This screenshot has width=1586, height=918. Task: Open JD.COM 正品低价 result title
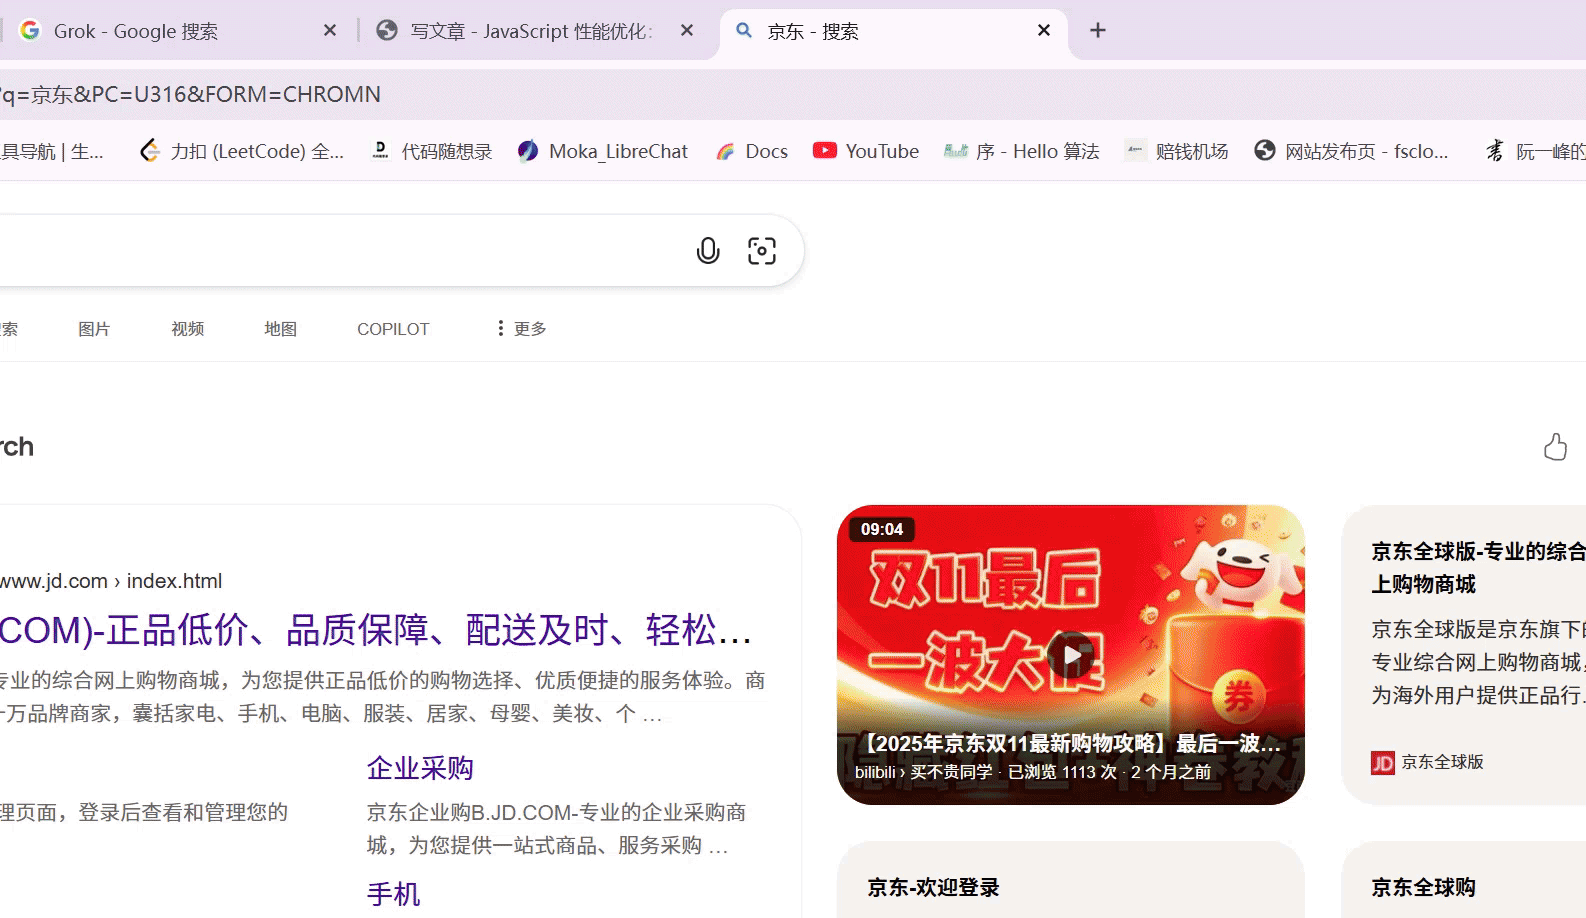tap(376, 630)
